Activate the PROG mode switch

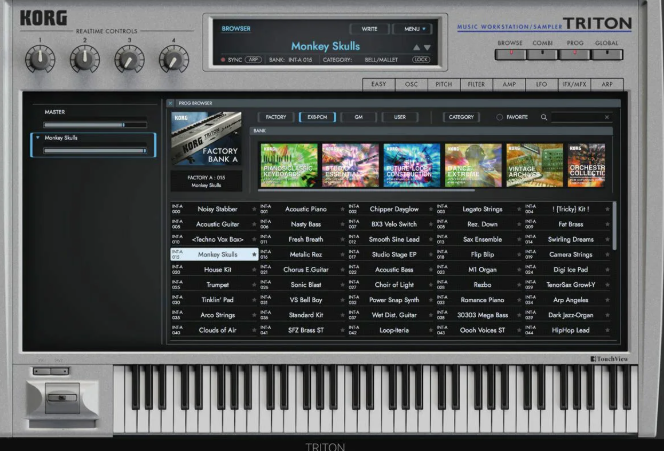pyautogui.click(x=575, y=54)
